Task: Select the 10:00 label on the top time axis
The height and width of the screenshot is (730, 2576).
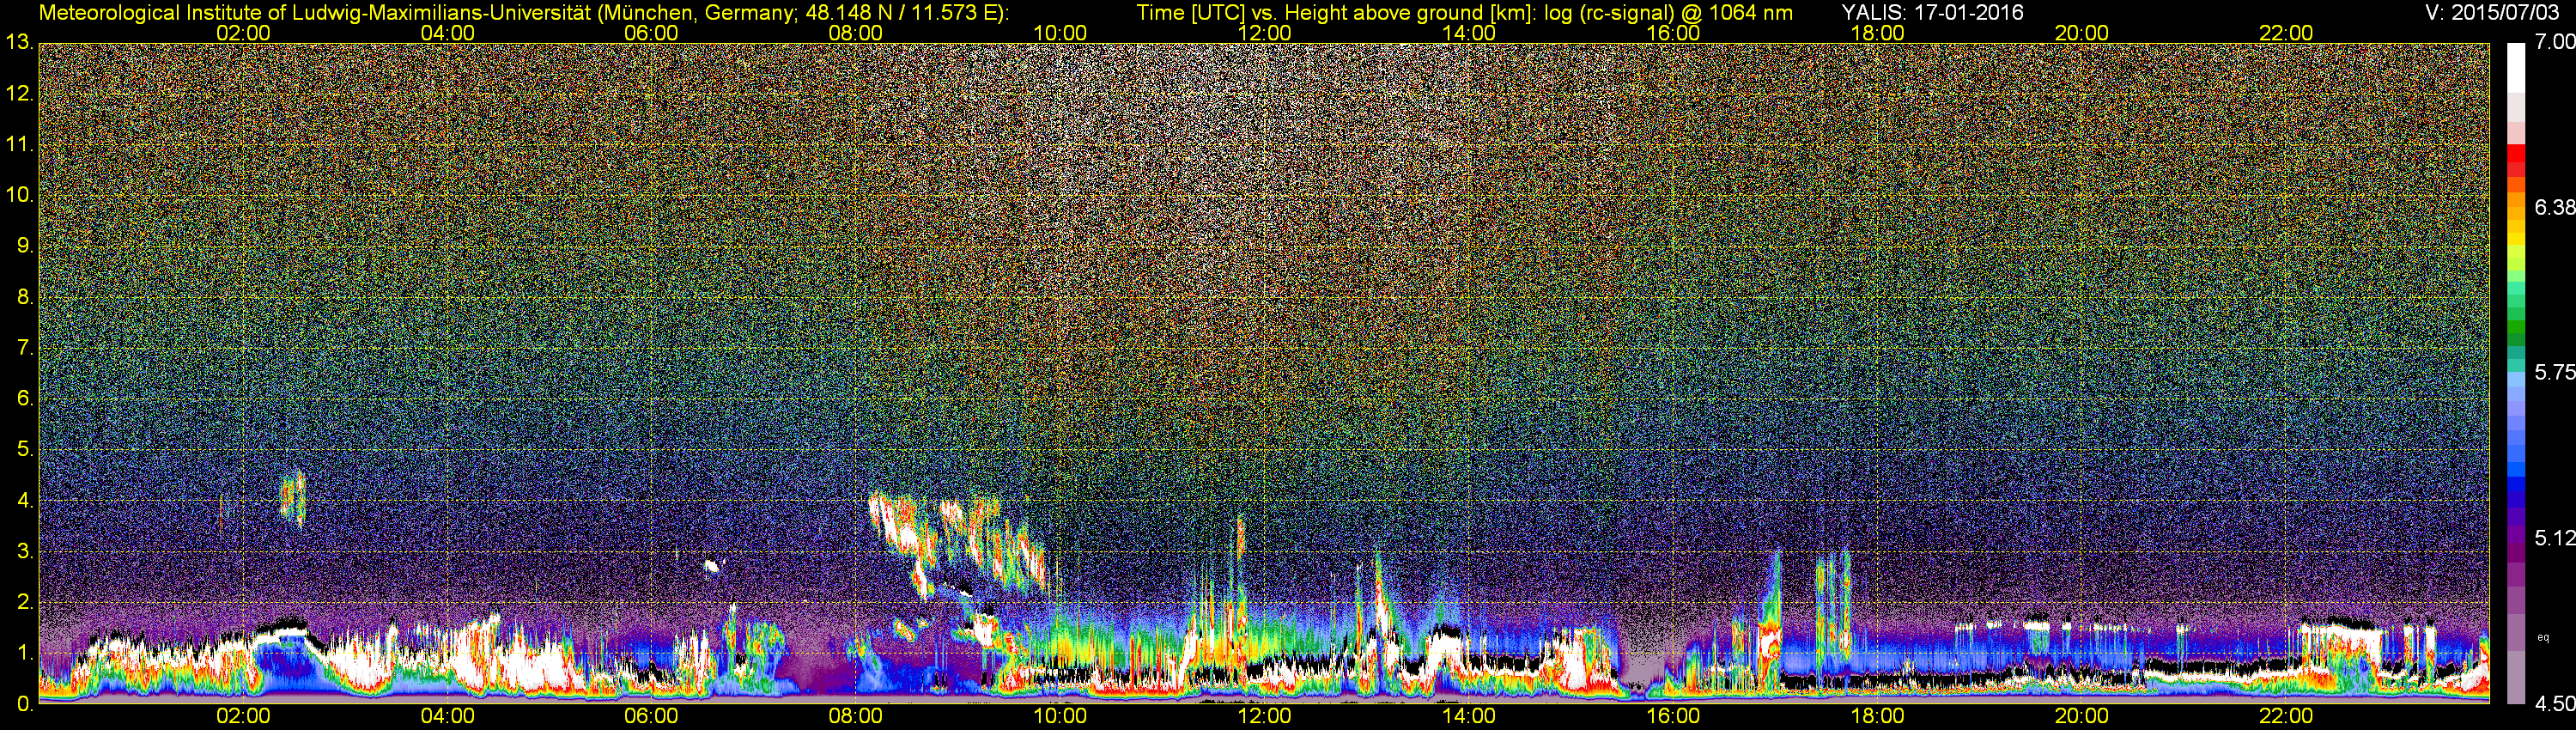Action: pyautogui.click(x=1060, y=33)
